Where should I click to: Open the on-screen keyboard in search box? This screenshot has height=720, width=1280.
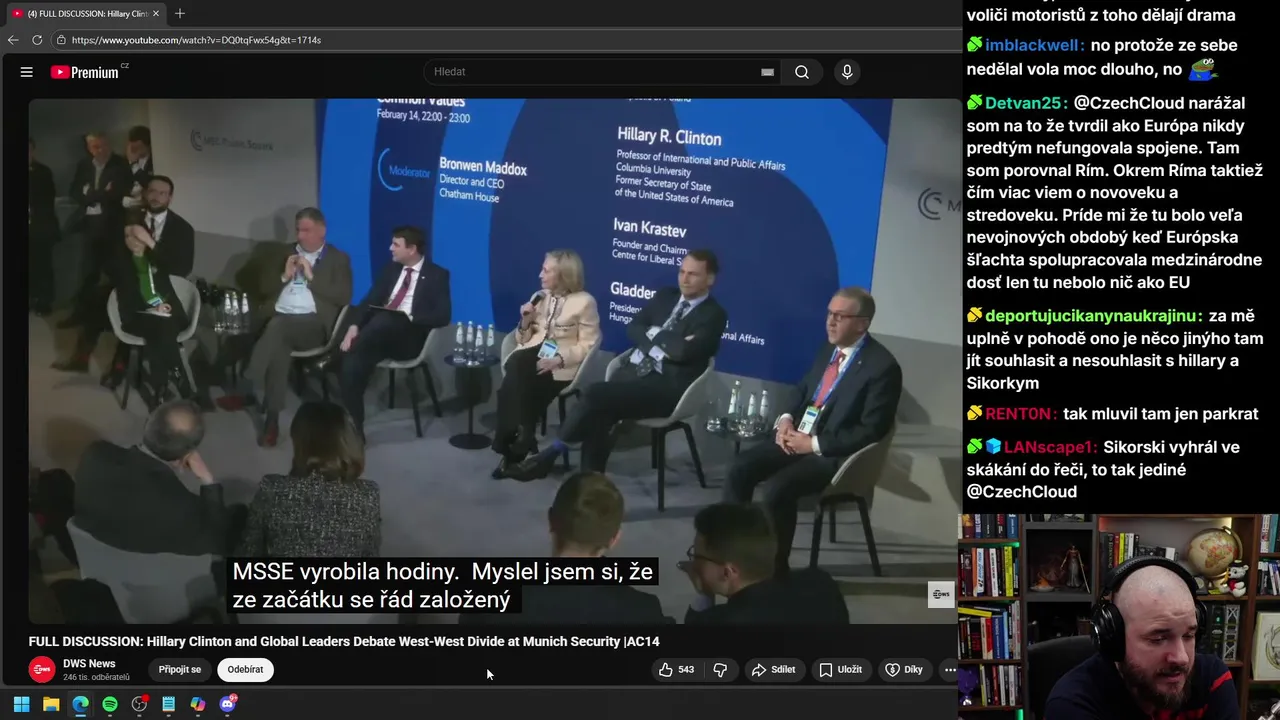[x=767, y=72]
